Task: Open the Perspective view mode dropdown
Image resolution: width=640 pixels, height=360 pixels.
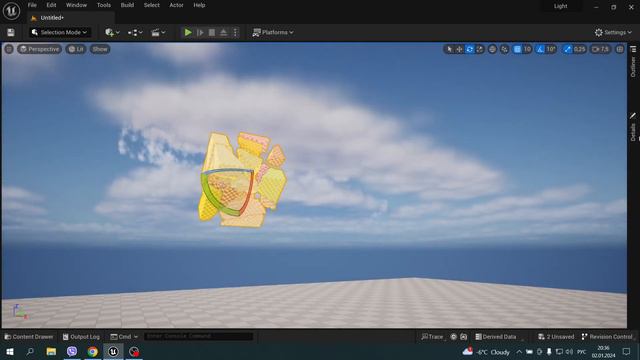Action: [40, 49]
